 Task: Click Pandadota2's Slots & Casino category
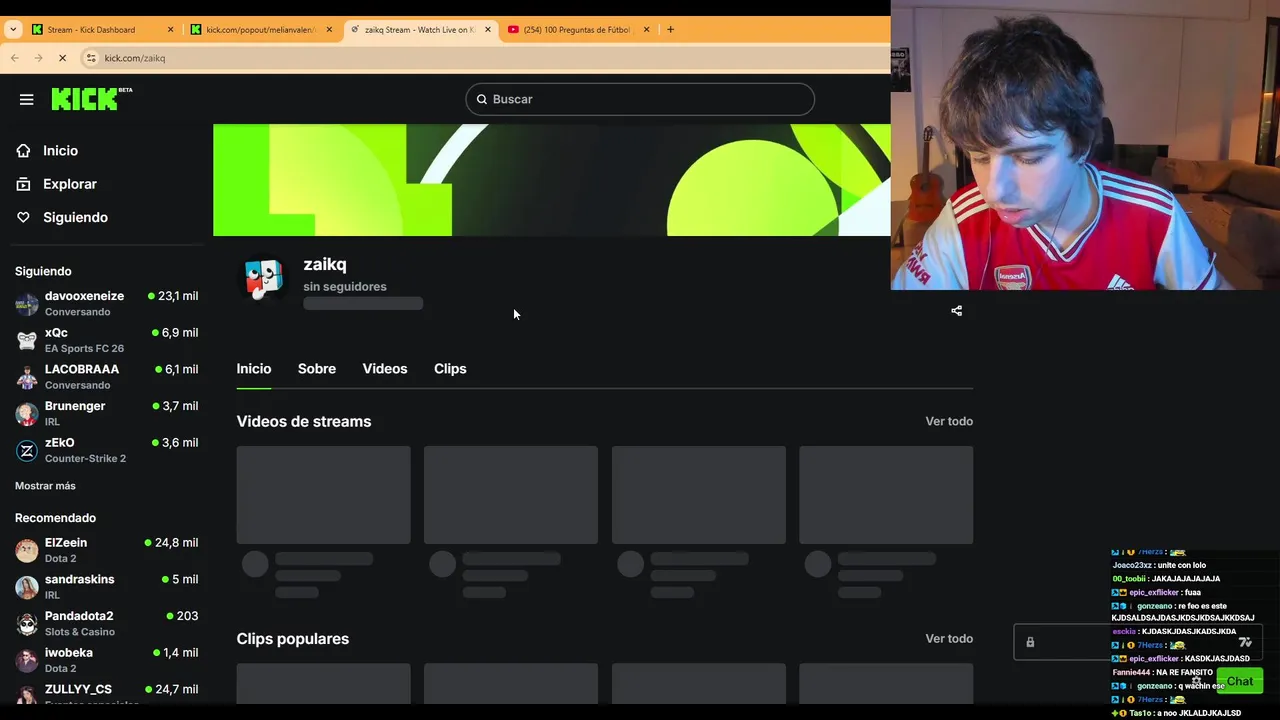click(x=80, y=632)
